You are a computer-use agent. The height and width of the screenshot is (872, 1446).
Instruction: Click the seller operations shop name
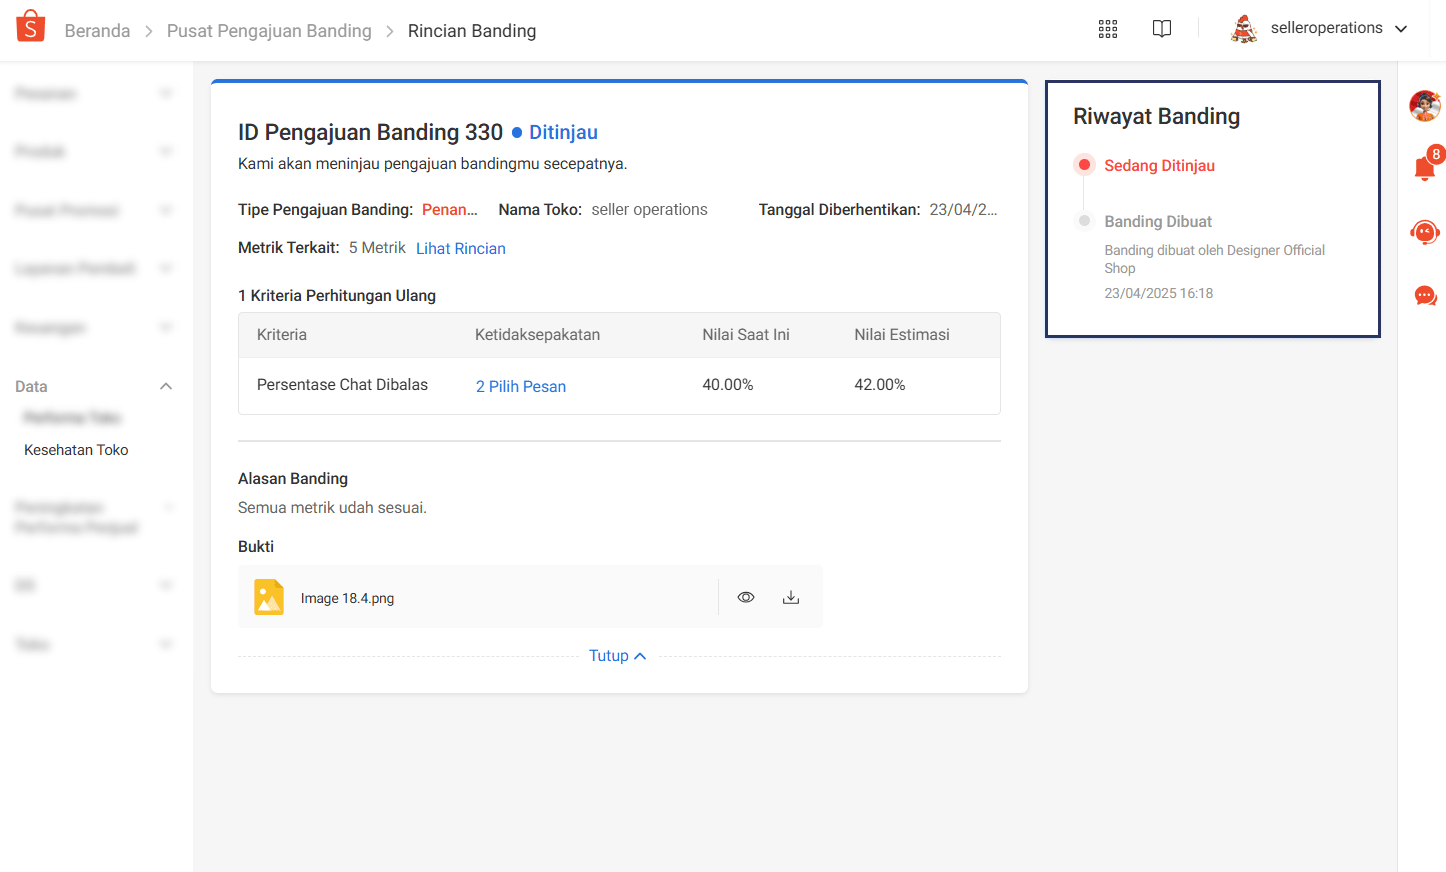(649, 209)
